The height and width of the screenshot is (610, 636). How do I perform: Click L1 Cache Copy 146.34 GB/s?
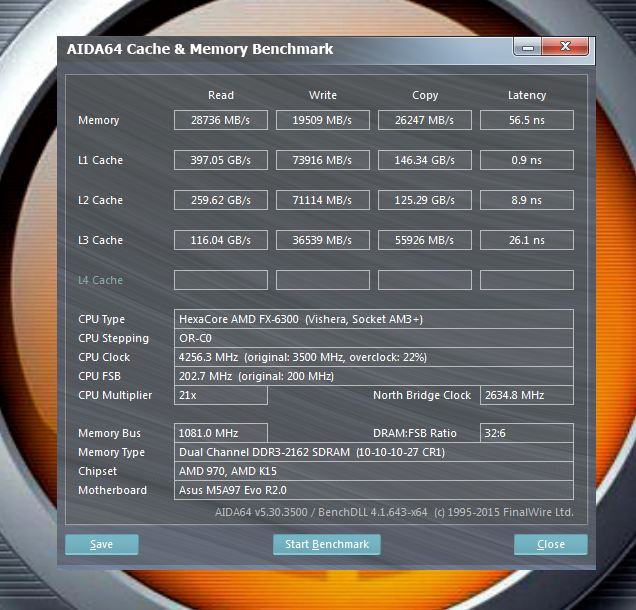425,160
